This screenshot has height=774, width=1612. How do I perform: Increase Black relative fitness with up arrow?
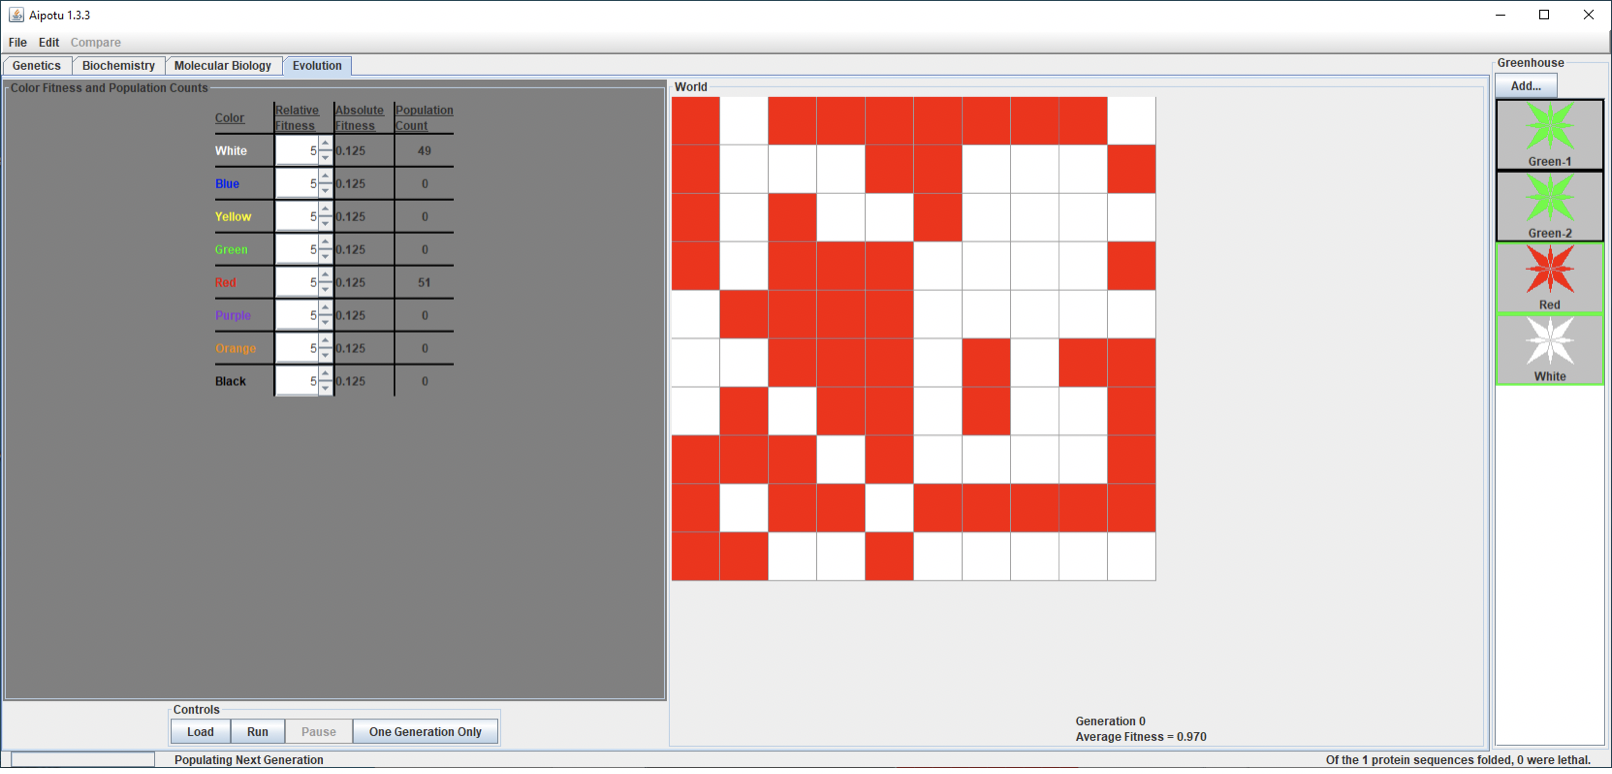click(325, 374)
